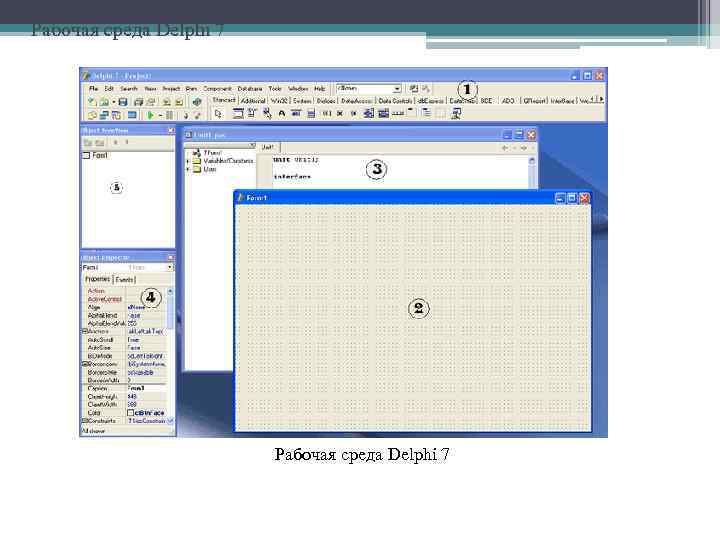Click the Toggle Form/Unit toolbar icon
The height and width of the screenshot is (540, 720).
117,115
